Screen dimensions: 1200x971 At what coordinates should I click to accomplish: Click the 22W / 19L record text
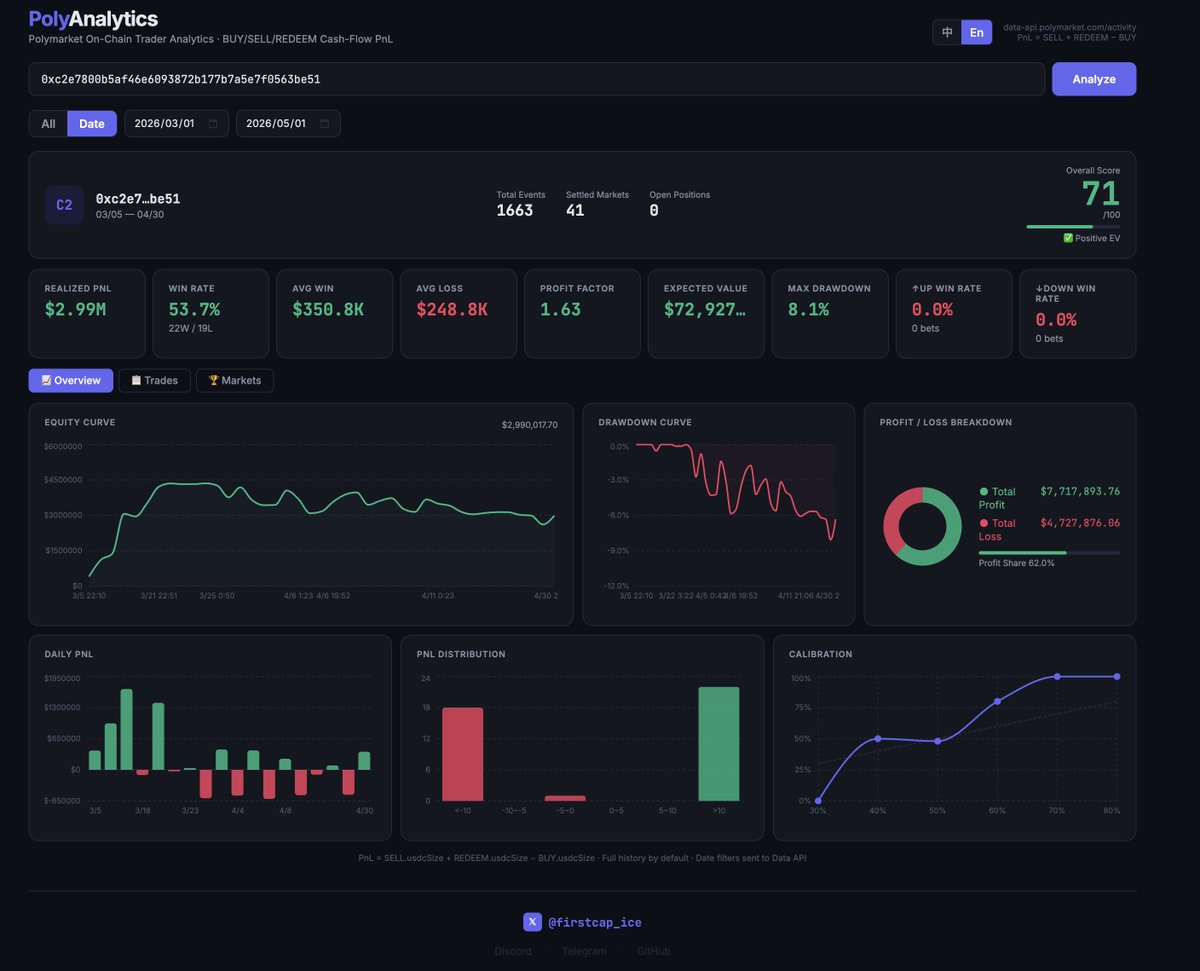pyautogui.click(x=193, y=327)
